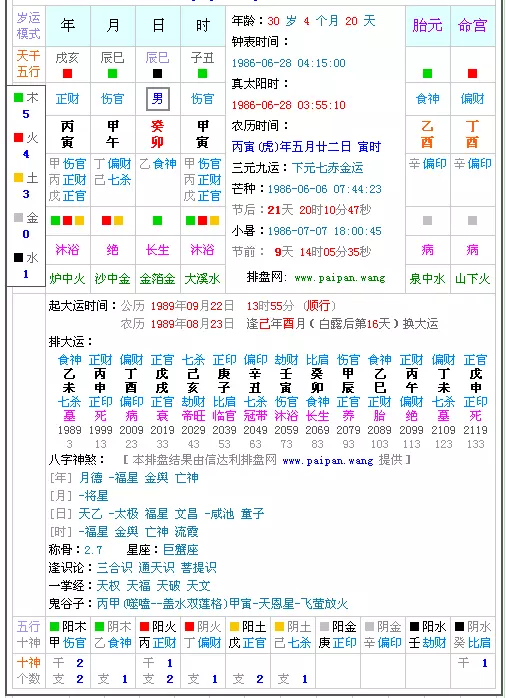
Task: Click the black square under purple 辰巳
Action: click(158, 73)
